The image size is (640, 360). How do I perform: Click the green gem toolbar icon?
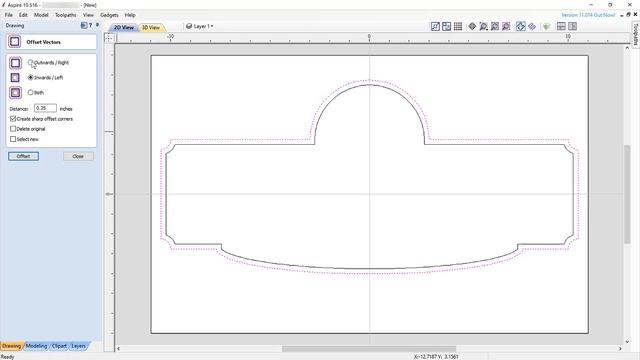click(546, 27)
